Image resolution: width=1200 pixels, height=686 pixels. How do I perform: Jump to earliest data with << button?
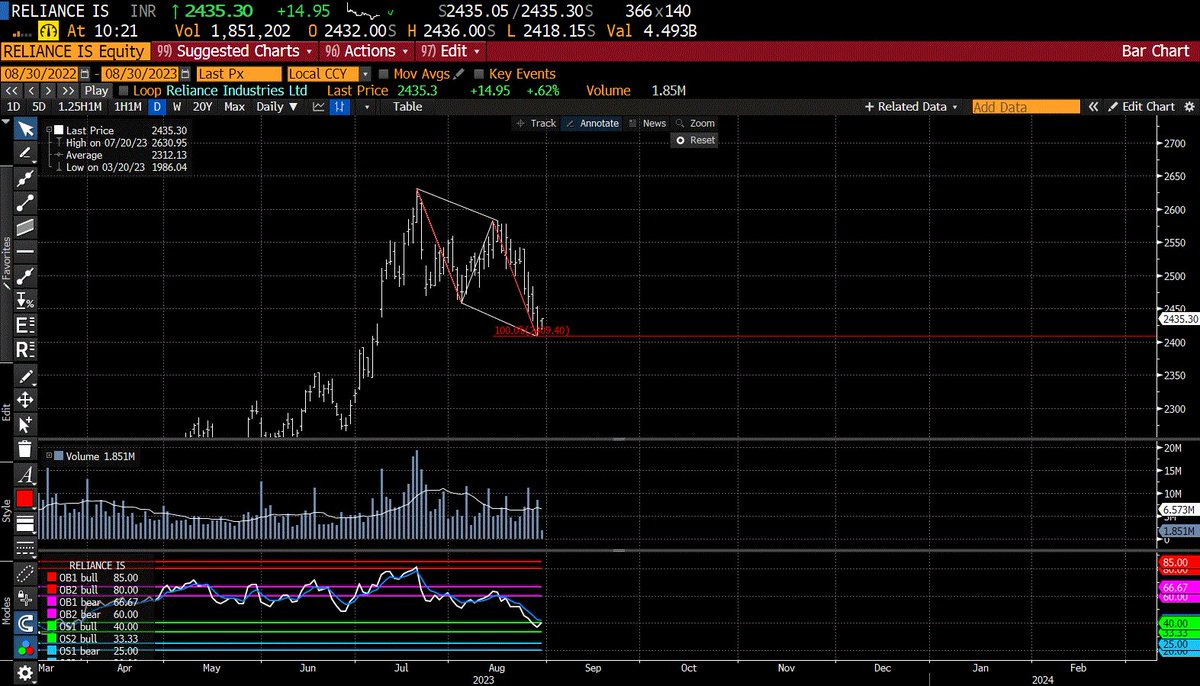[x=12, y=90]
